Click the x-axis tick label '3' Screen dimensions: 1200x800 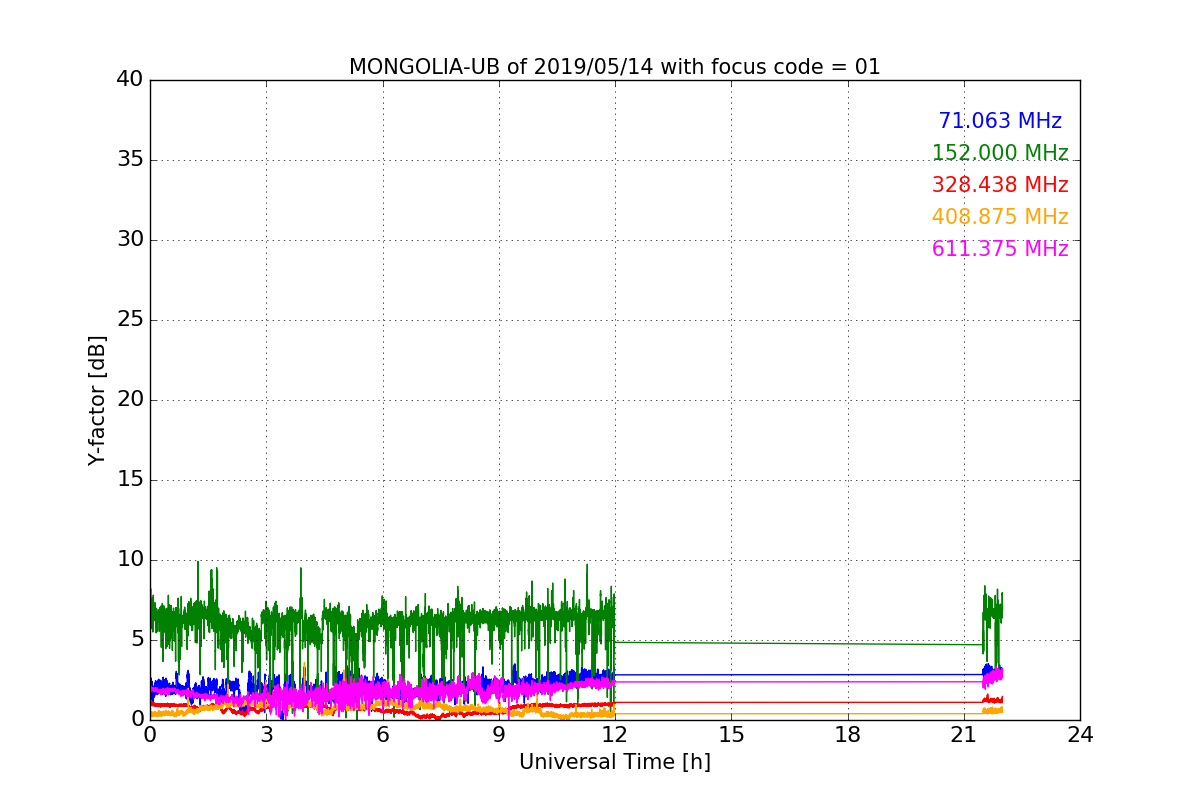coord(266,735)
